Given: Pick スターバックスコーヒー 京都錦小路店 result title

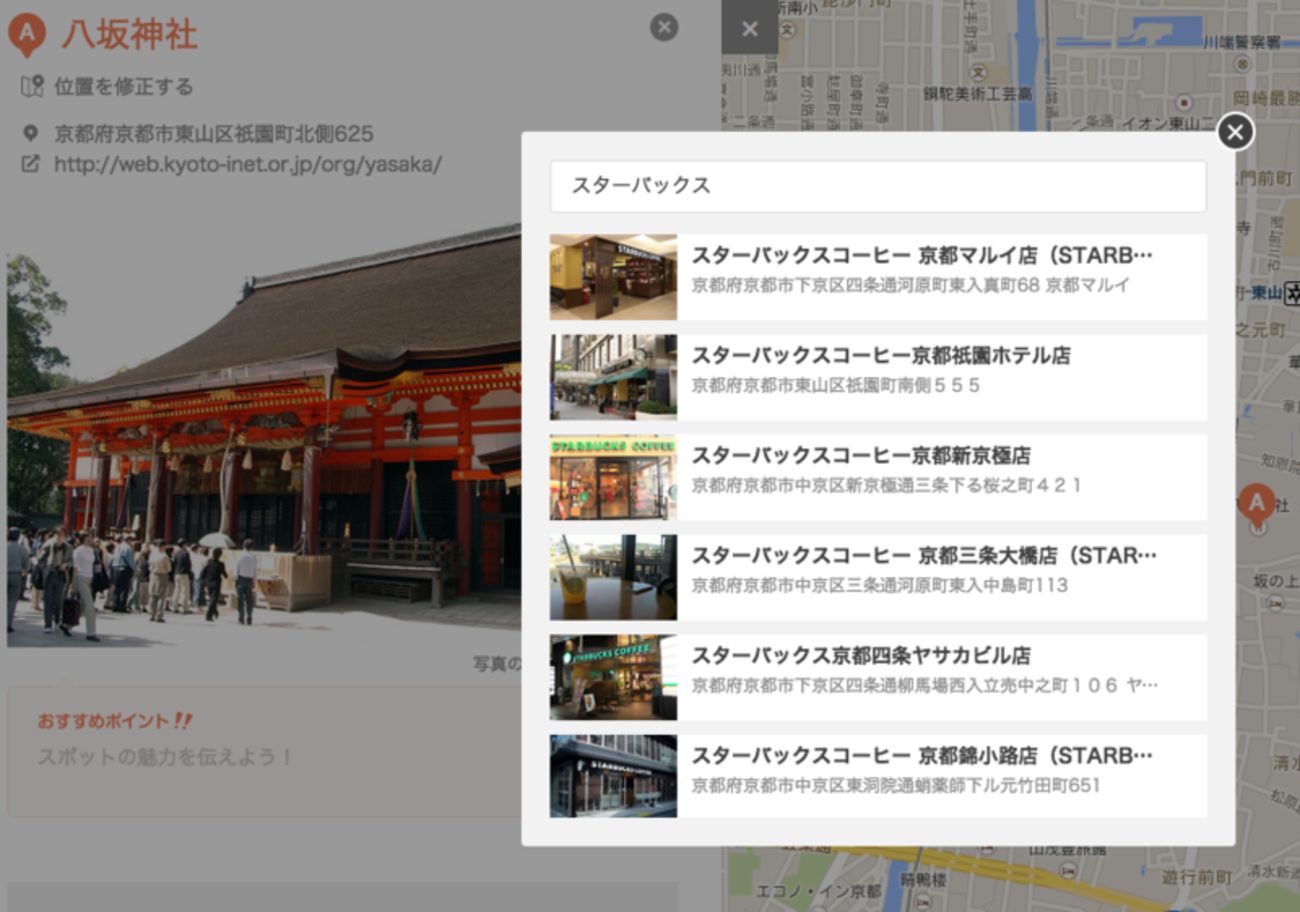Looking at the screenshot, I should 922,756.
